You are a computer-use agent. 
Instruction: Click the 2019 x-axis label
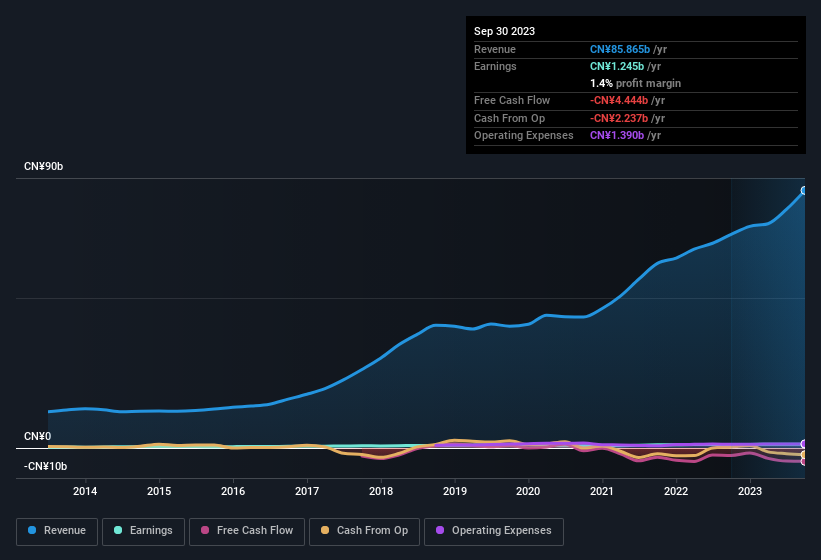(x=454, y=491)
